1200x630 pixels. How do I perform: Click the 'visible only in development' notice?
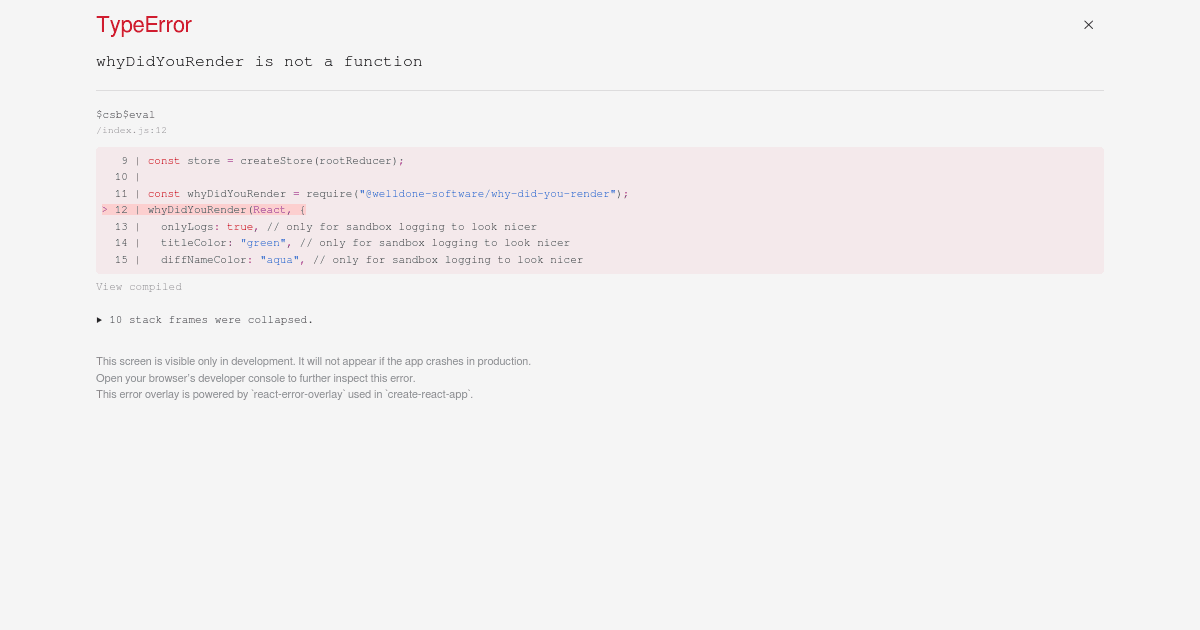click(x=313, y=361)
